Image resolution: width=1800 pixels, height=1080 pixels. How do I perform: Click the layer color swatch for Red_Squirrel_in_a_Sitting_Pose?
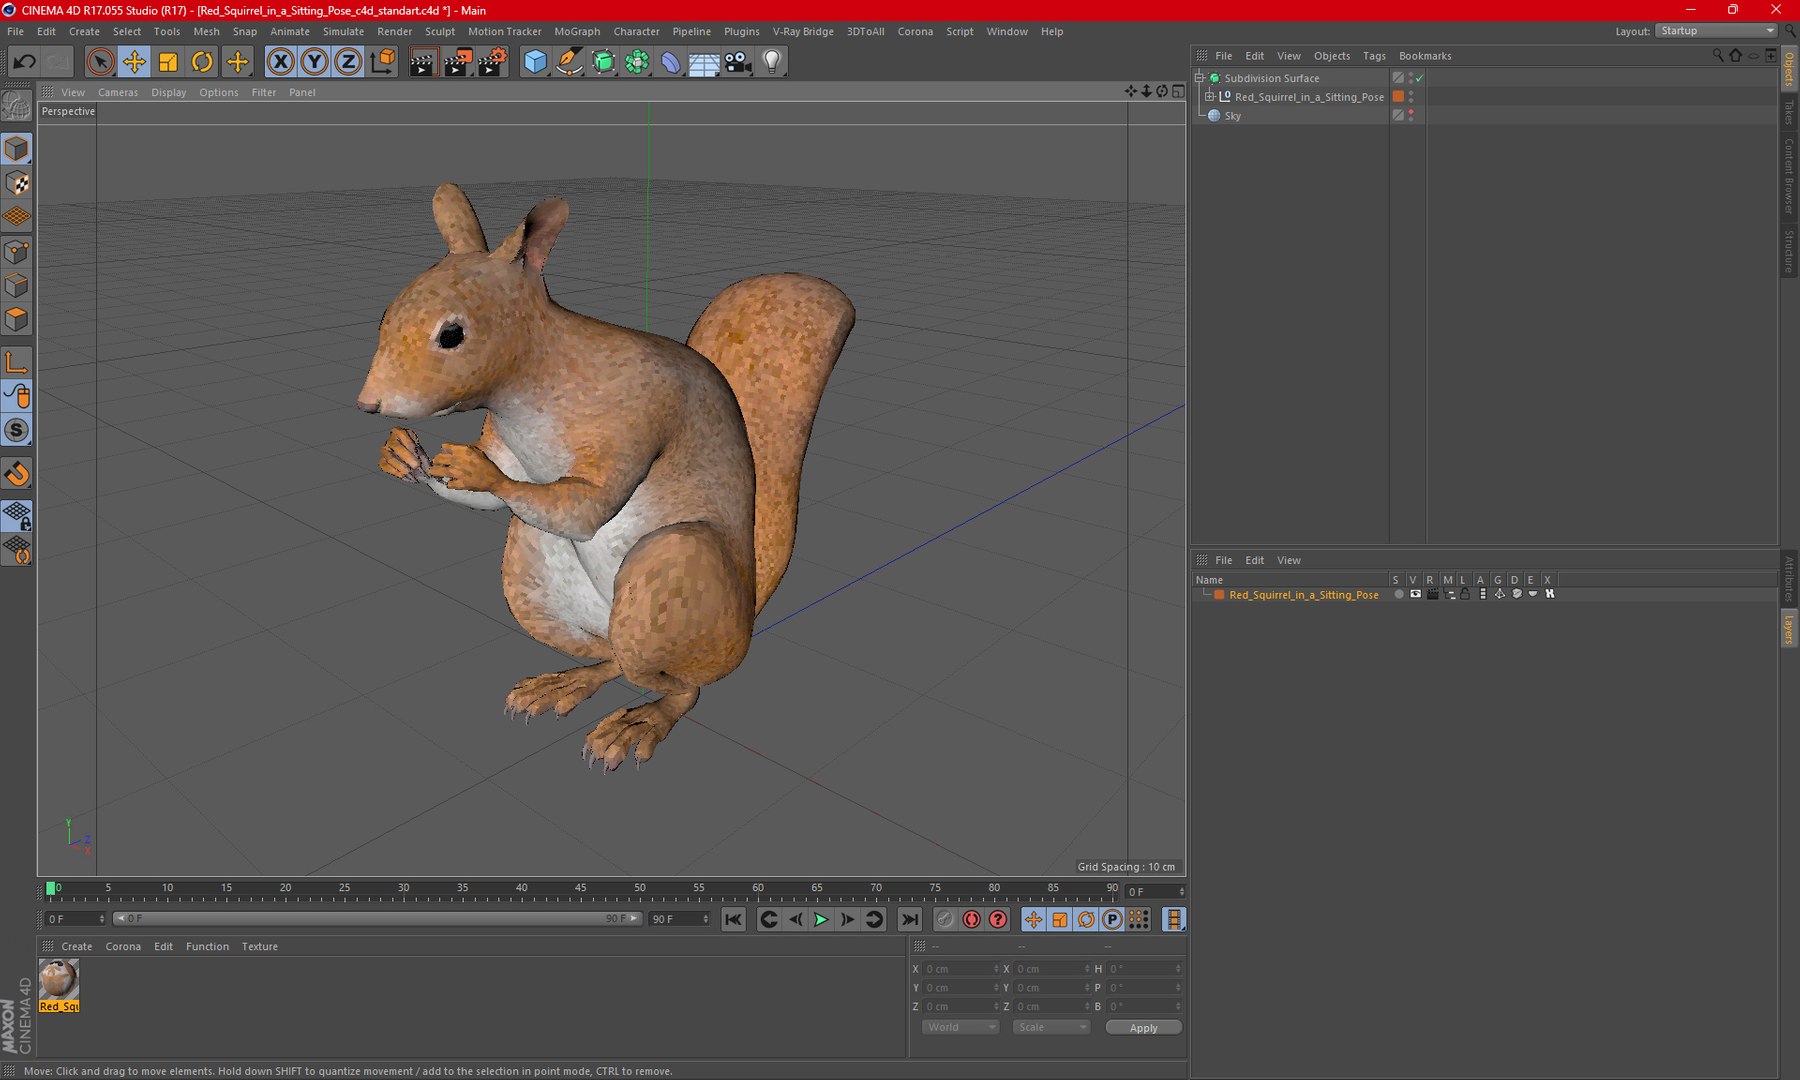point(1219,594)
